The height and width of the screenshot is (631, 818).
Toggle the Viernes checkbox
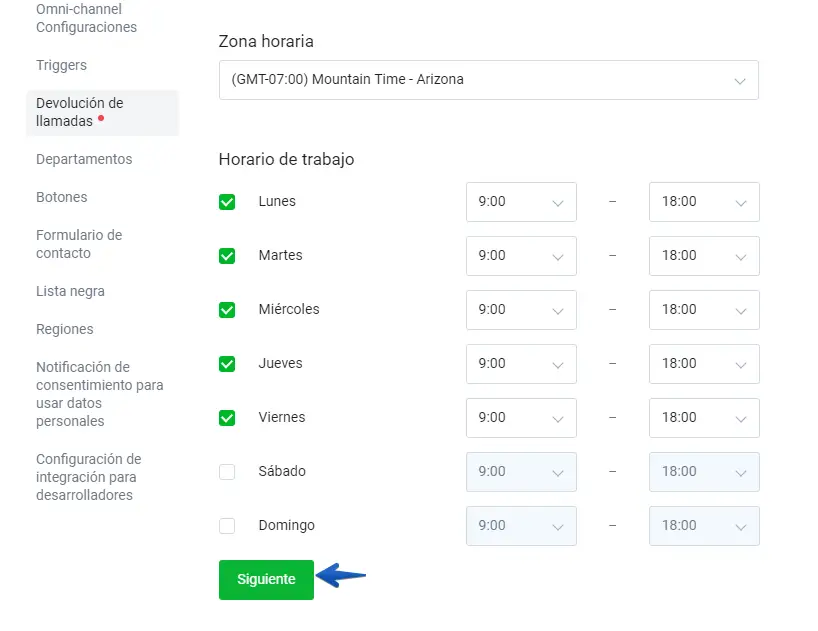(x=227, y=418)
